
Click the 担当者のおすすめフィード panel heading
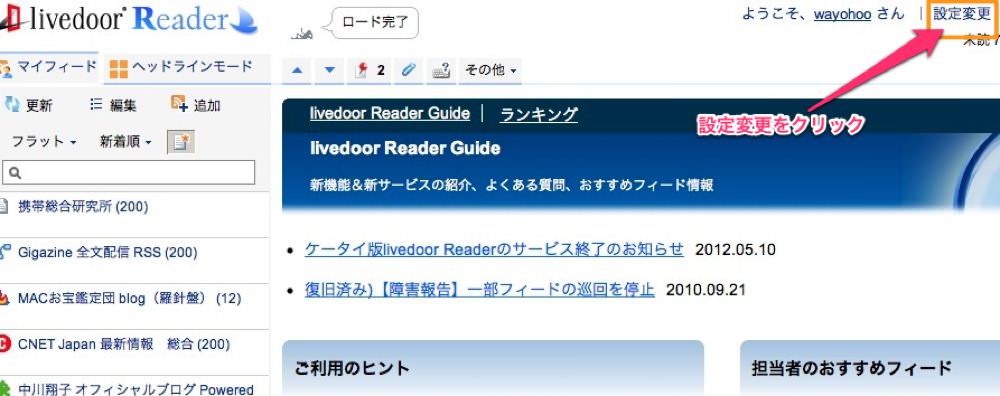[x=851, y=368]
